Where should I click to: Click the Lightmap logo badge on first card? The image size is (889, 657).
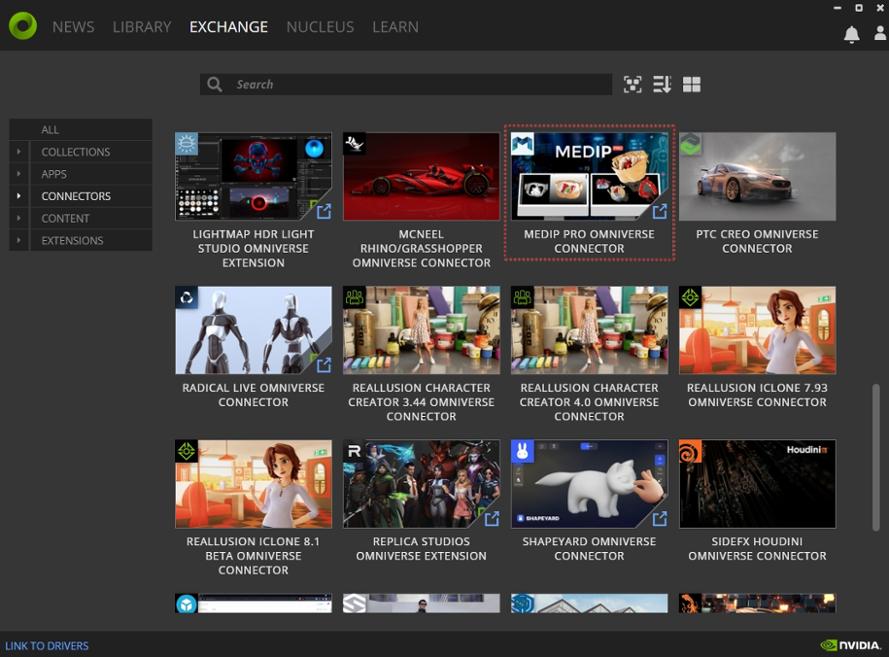point(187,144)
